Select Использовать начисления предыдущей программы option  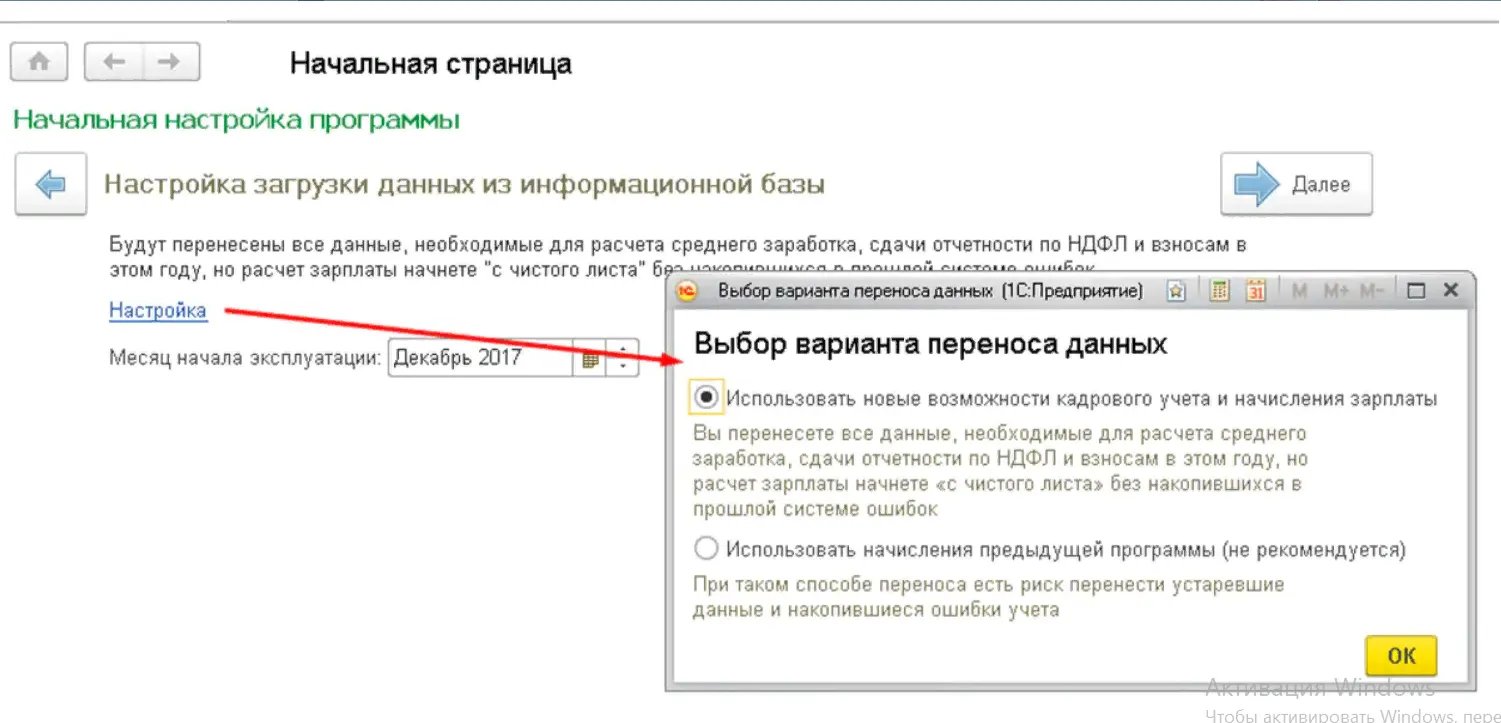707,549
